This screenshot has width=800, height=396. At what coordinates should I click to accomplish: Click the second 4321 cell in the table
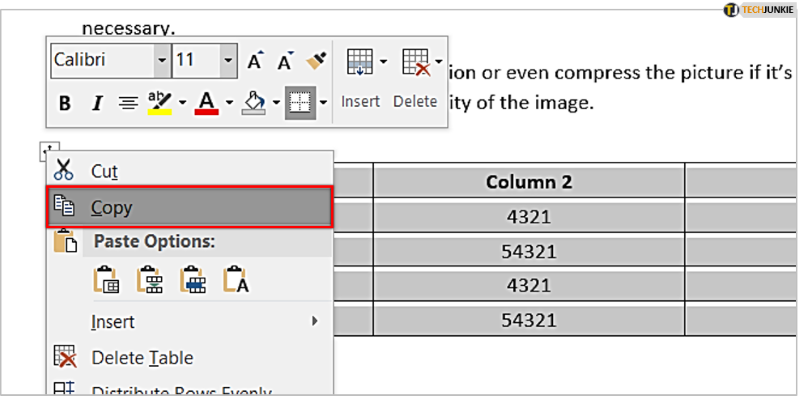click(x=529, y=285)
